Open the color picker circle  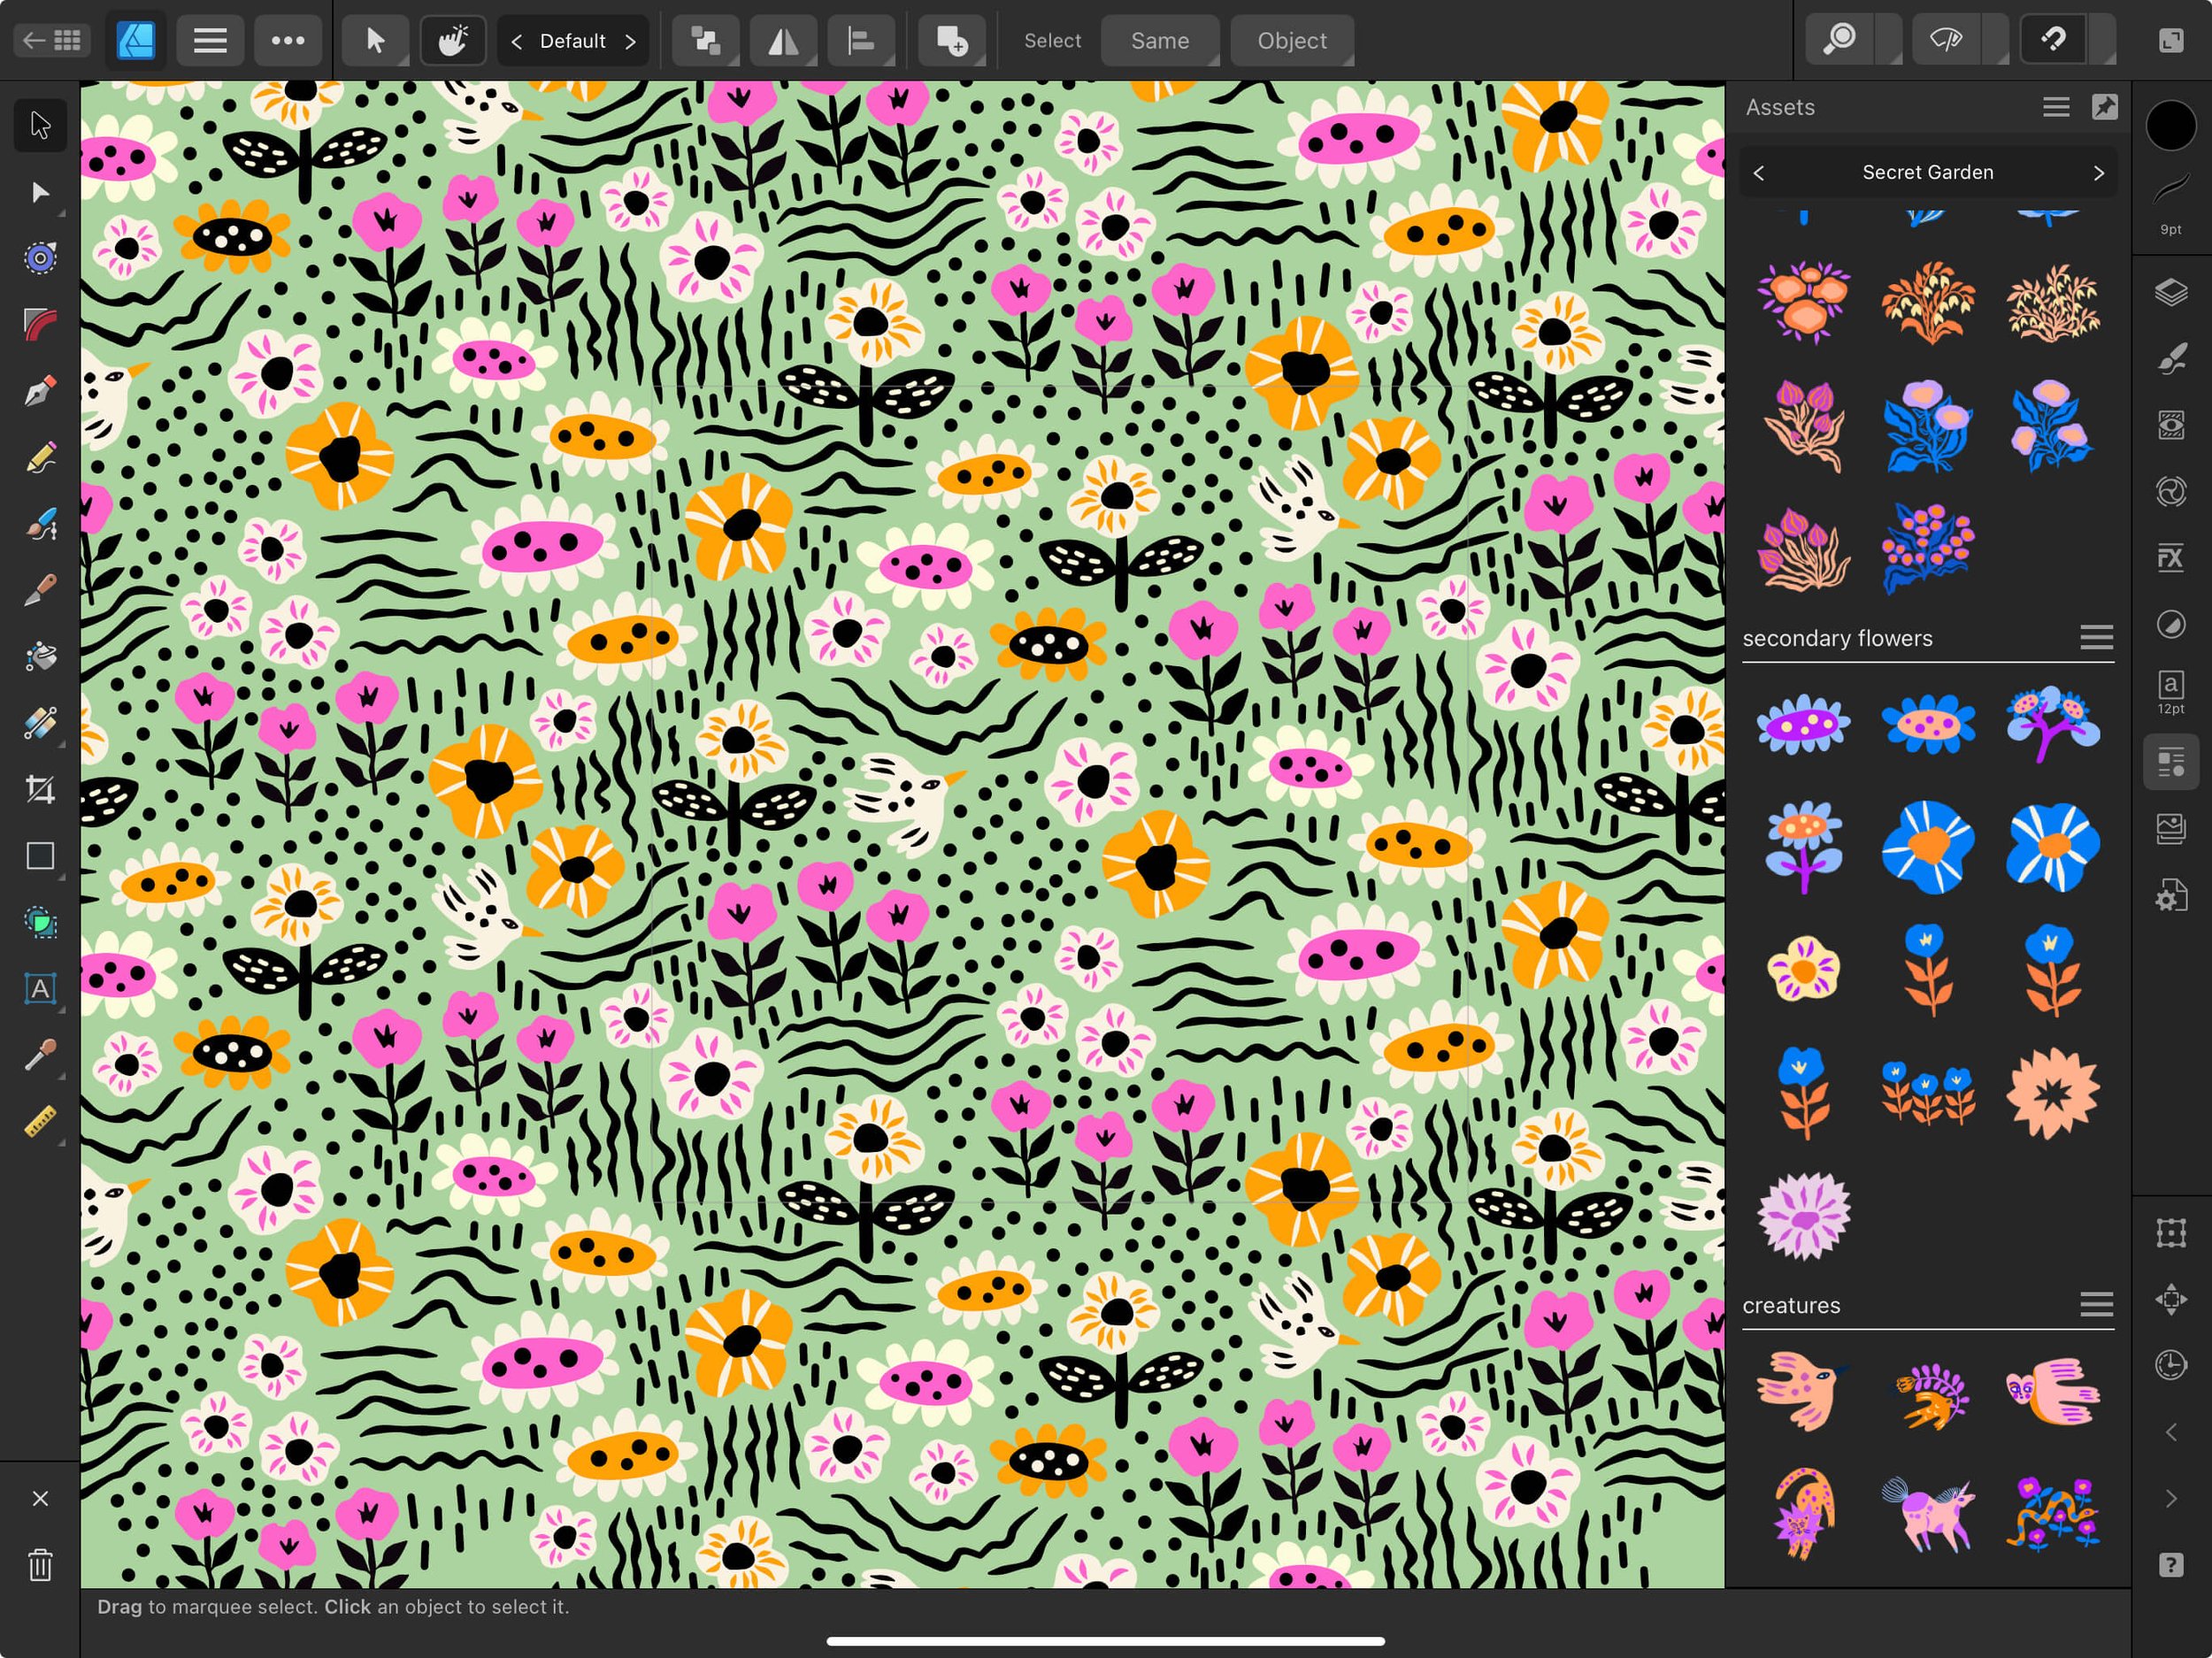point(2171,124)
